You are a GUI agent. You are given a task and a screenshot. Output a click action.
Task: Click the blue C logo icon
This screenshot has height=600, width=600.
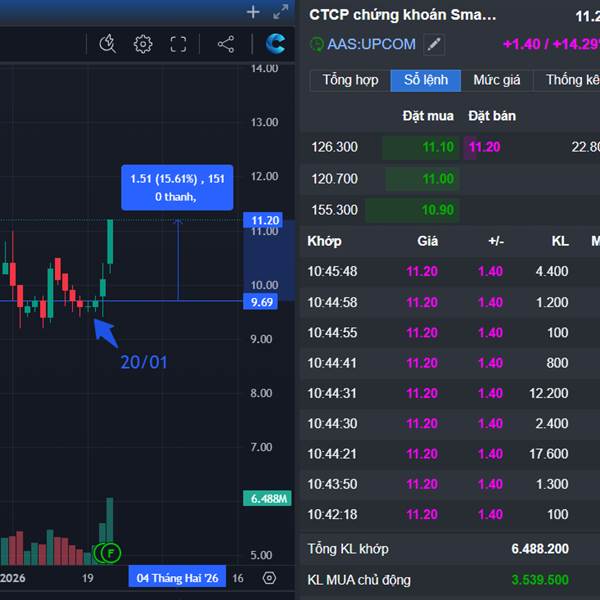coord(275,43)
